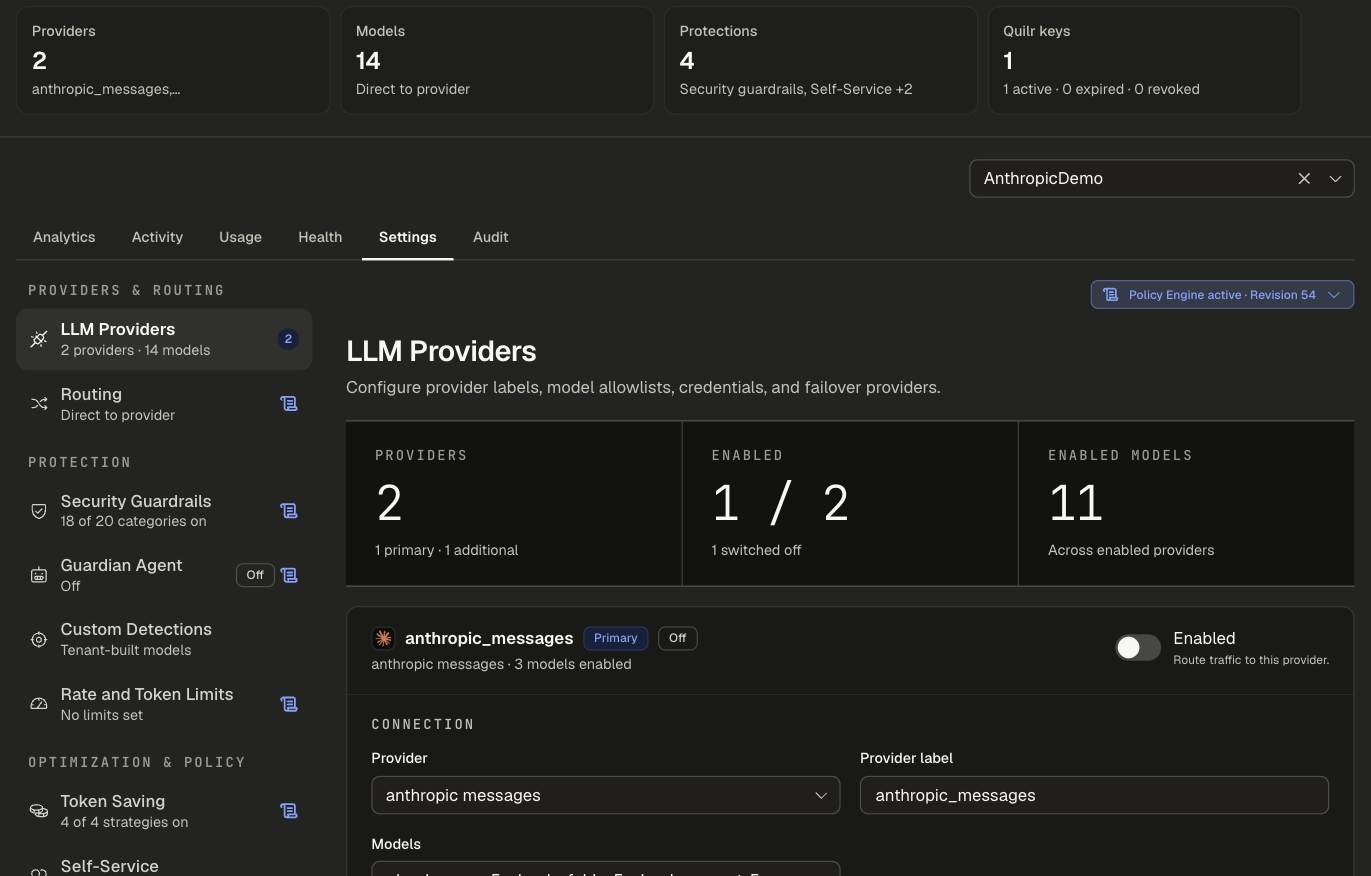
Task: Open the Custom Detections section
Action: (x=164, y=640)
